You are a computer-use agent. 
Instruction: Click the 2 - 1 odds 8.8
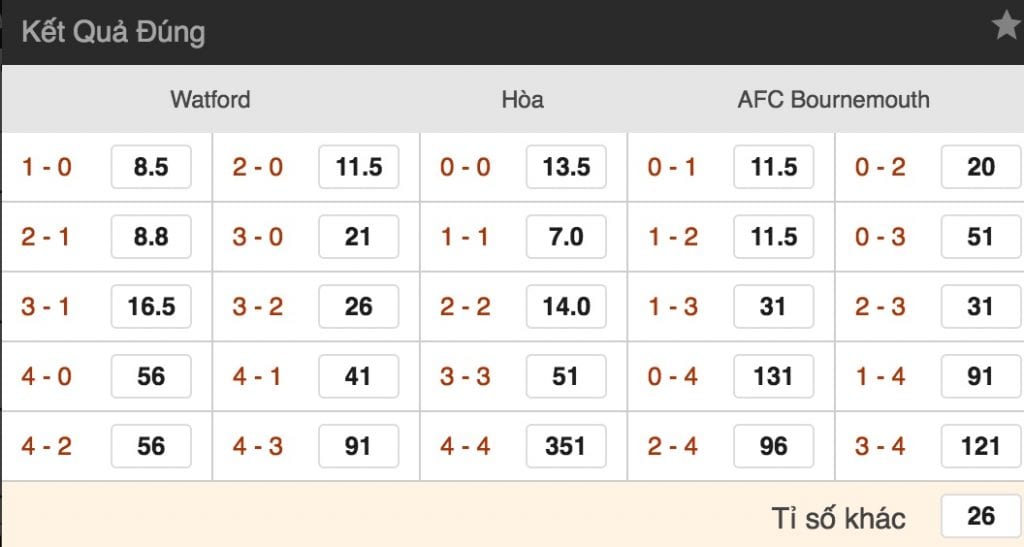pyautogui.click(x=151, y=237)
